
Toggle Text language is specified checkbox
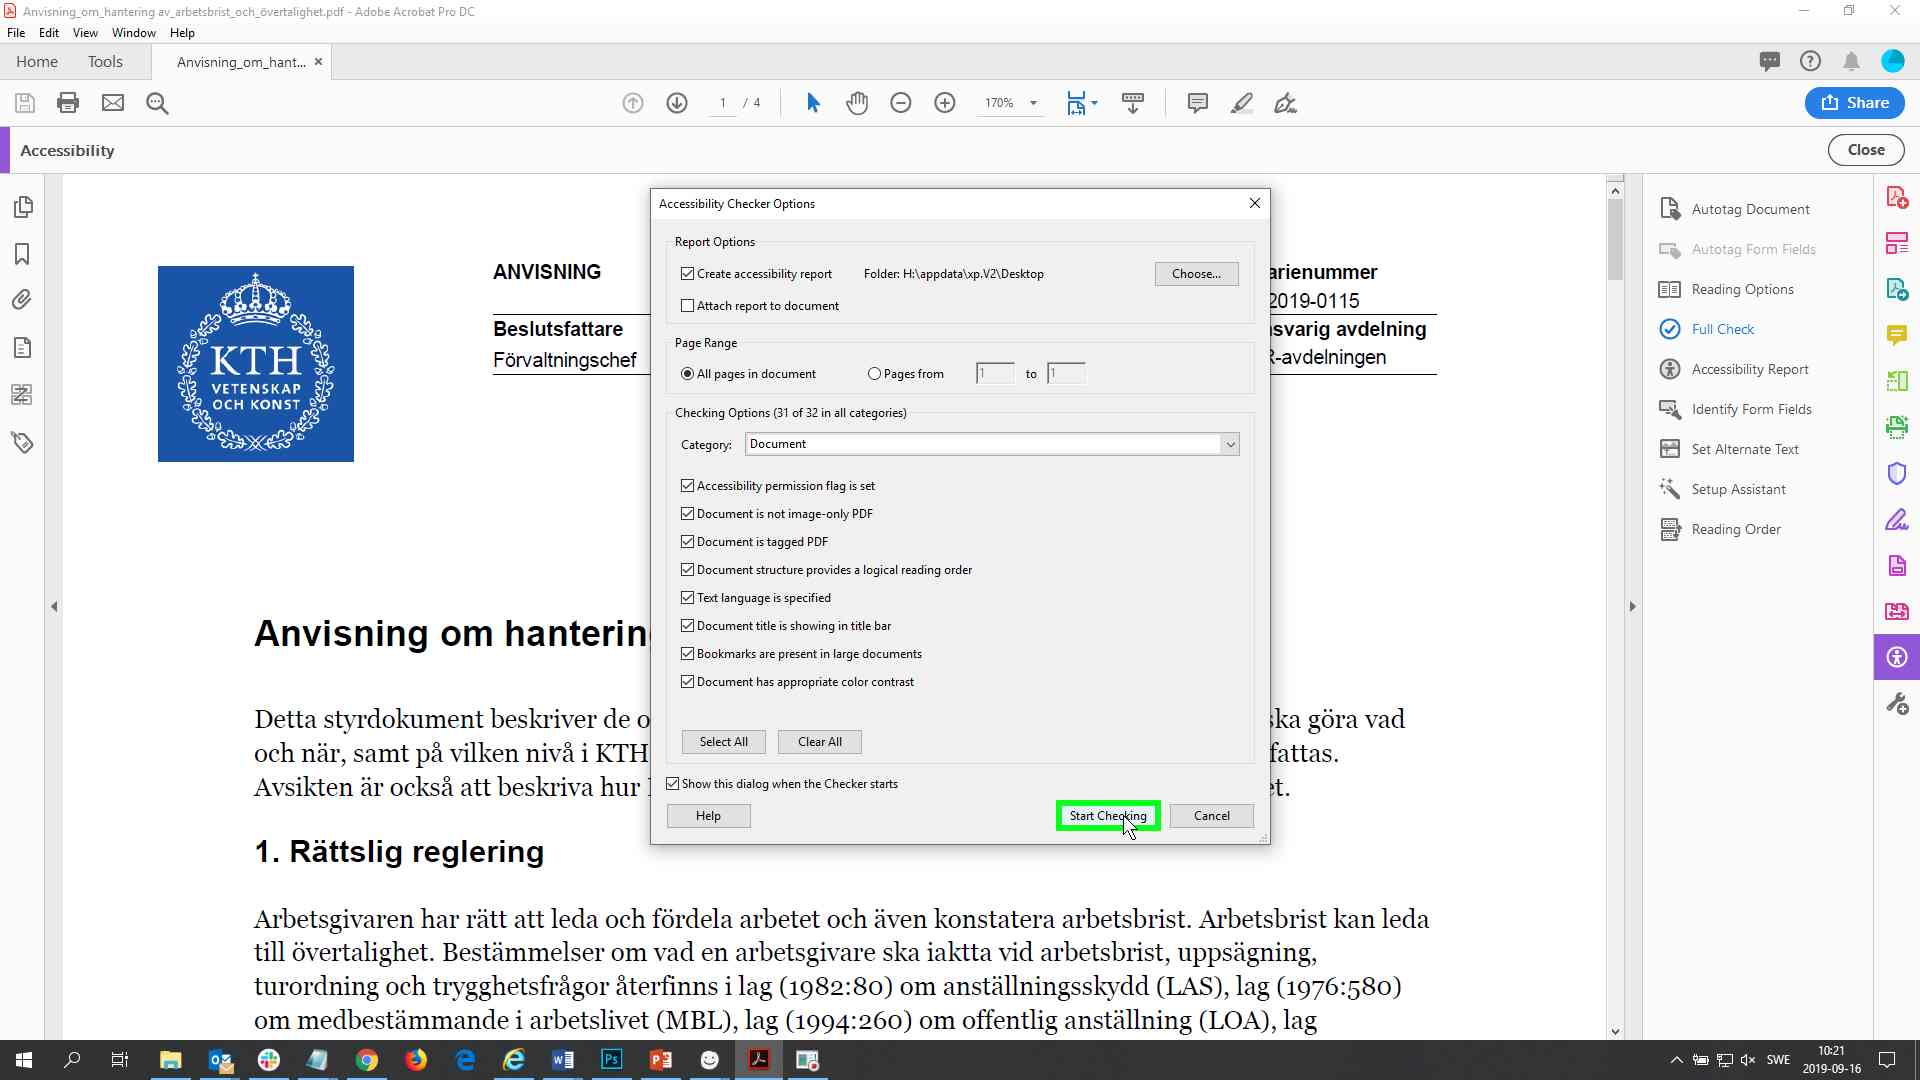point(687,598)
